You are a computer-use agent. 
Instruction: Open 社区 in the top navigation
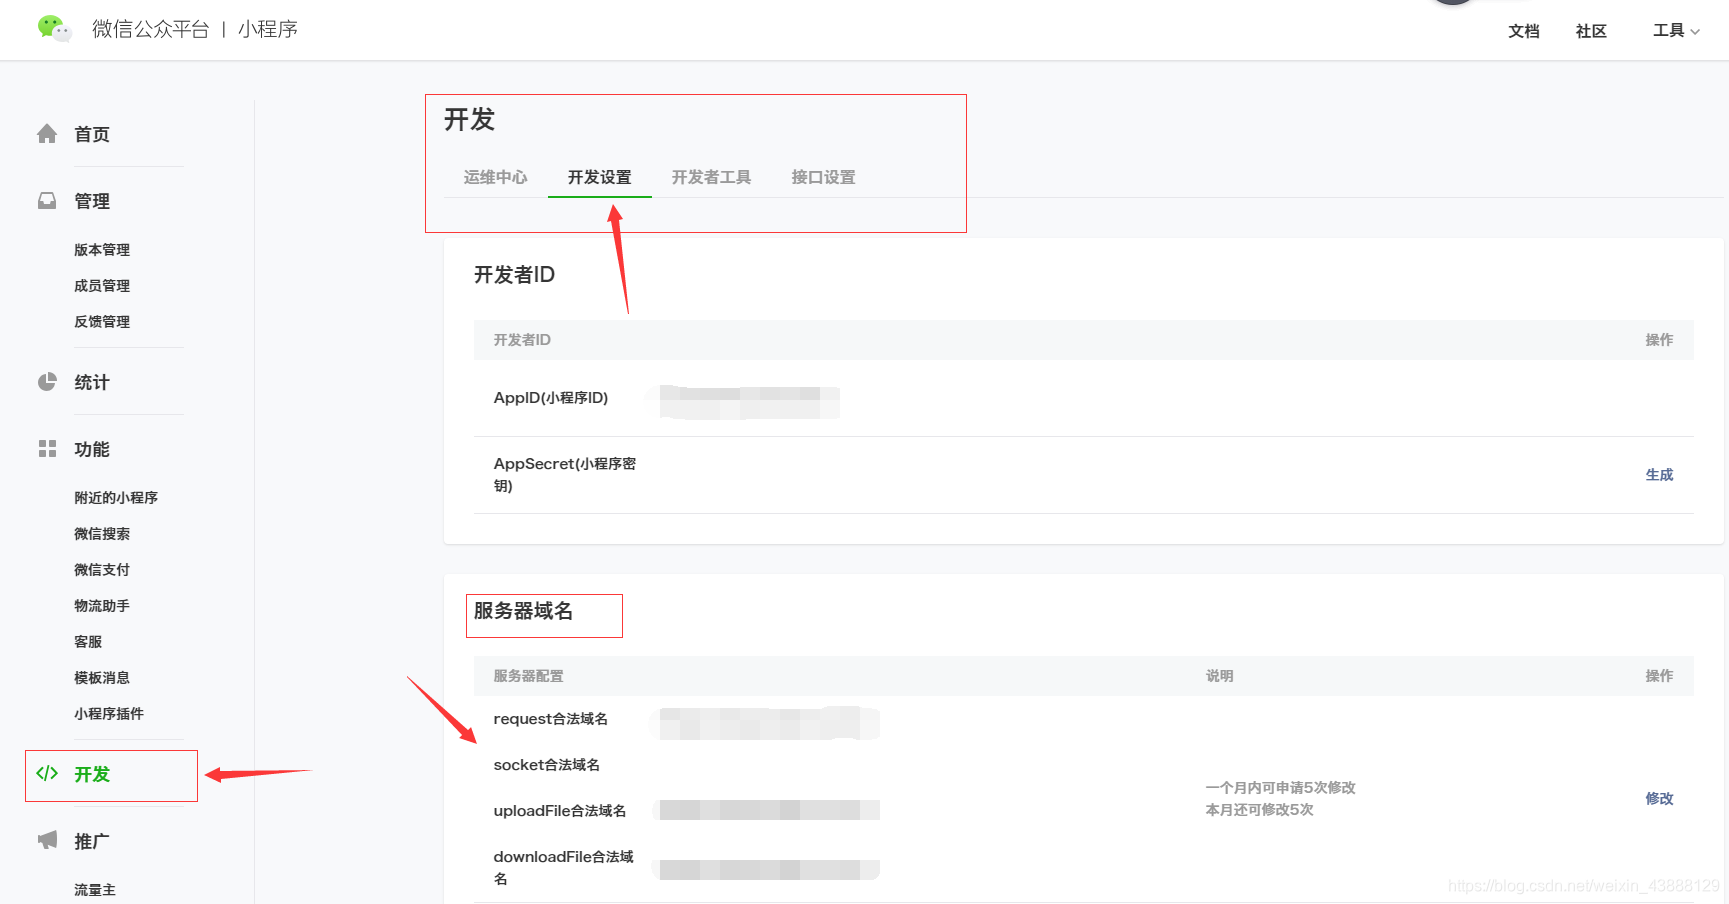pyautogui.click(x=1591, y=31)
